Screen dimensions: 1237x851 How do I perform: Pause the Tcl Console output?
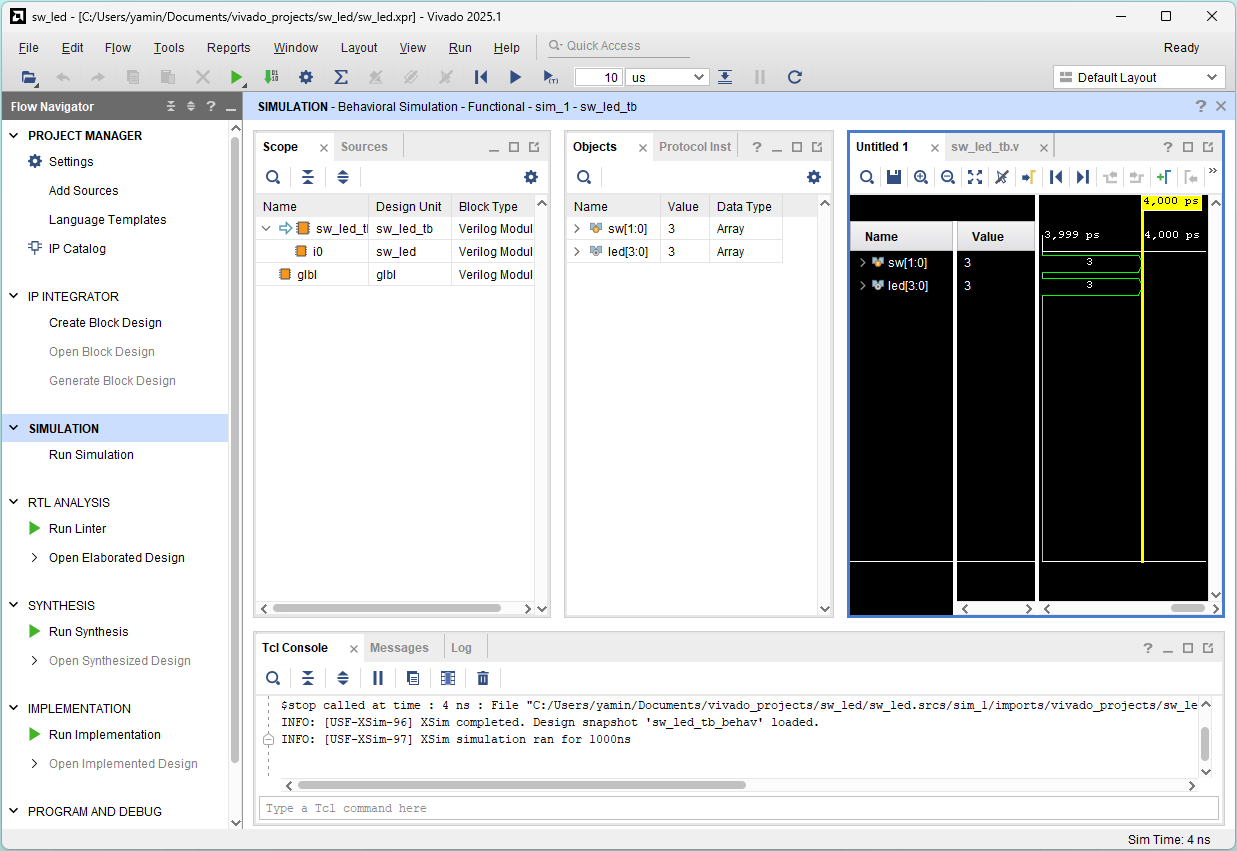coord(378,678)
